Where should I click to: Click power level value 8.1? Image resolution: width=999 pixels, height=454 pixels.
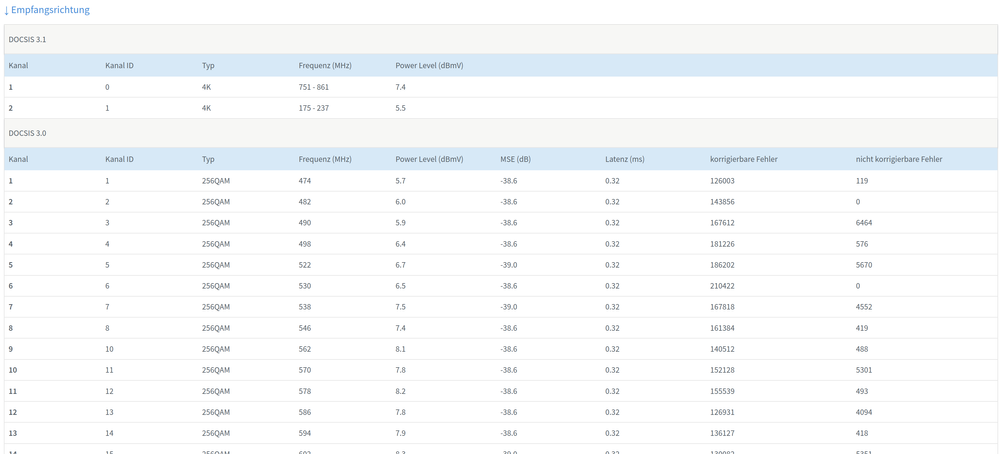click(x=401, y=349)
